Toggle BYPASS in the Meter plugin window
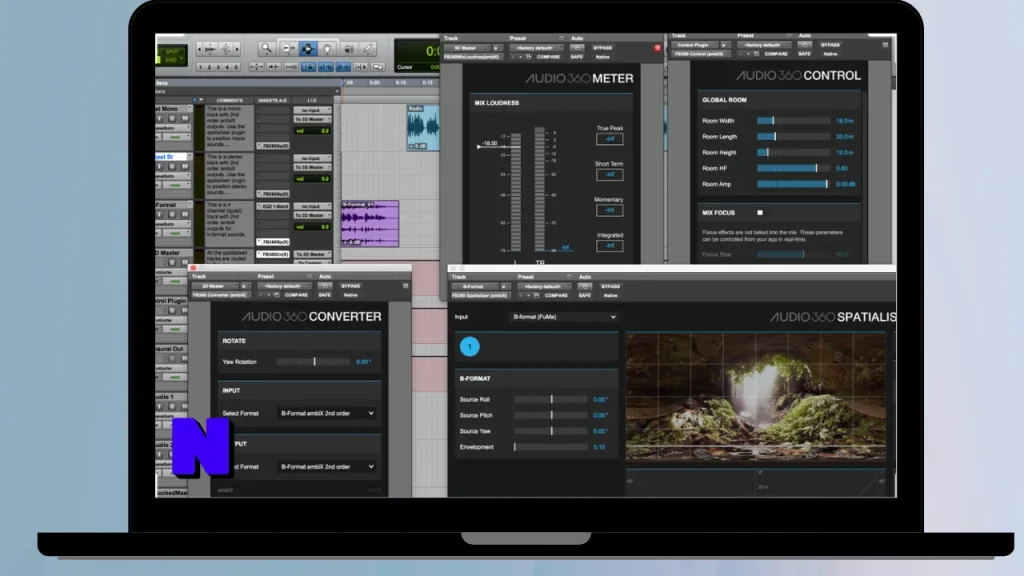 602,48
